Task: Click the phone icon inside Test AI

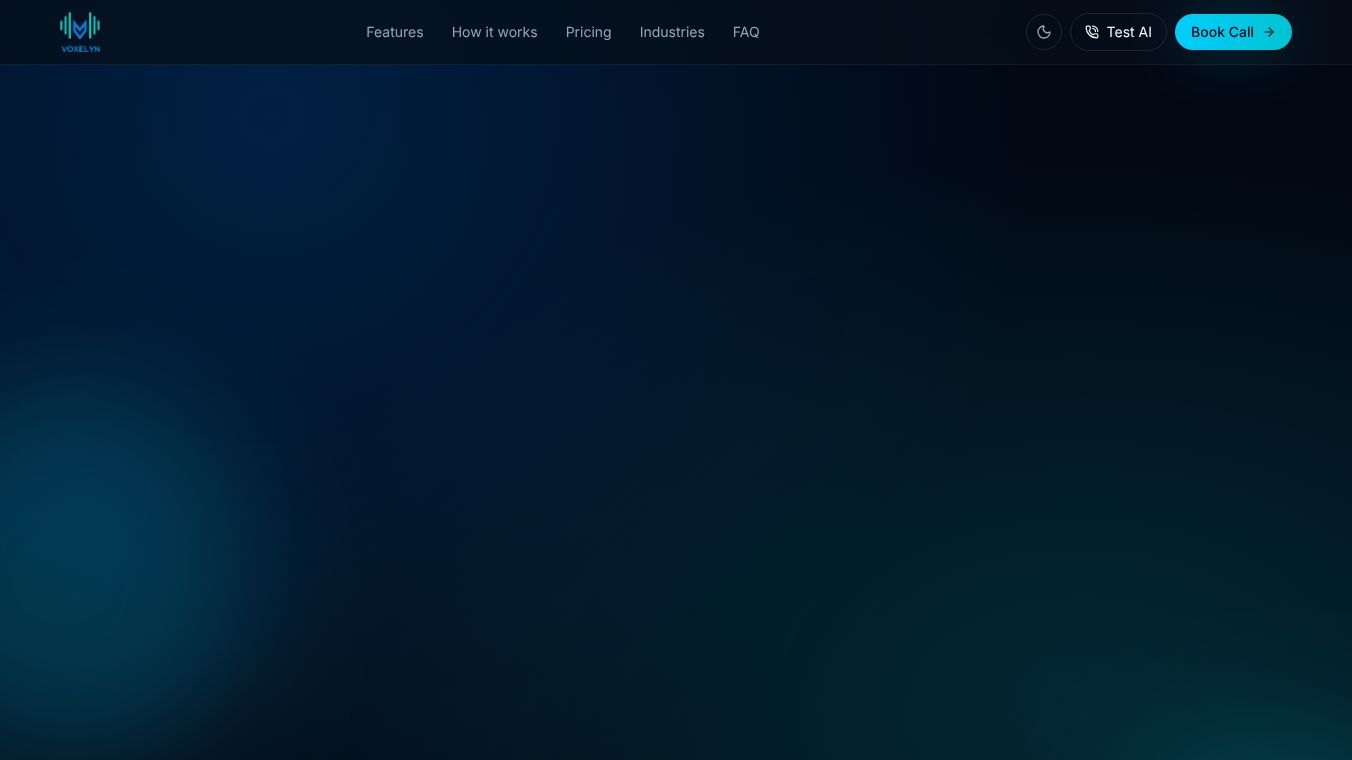Action: 1092,32
